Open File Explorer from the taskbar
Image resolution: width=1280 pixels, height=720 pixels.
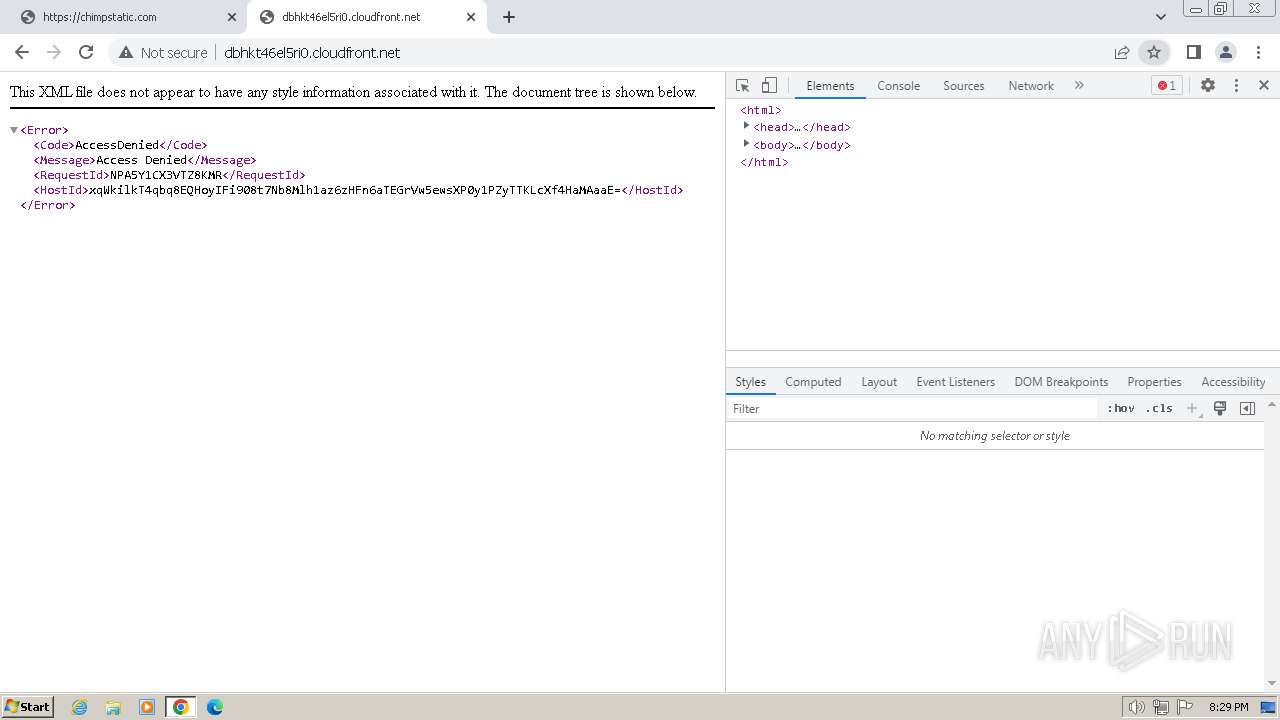[x=113, y=707]
